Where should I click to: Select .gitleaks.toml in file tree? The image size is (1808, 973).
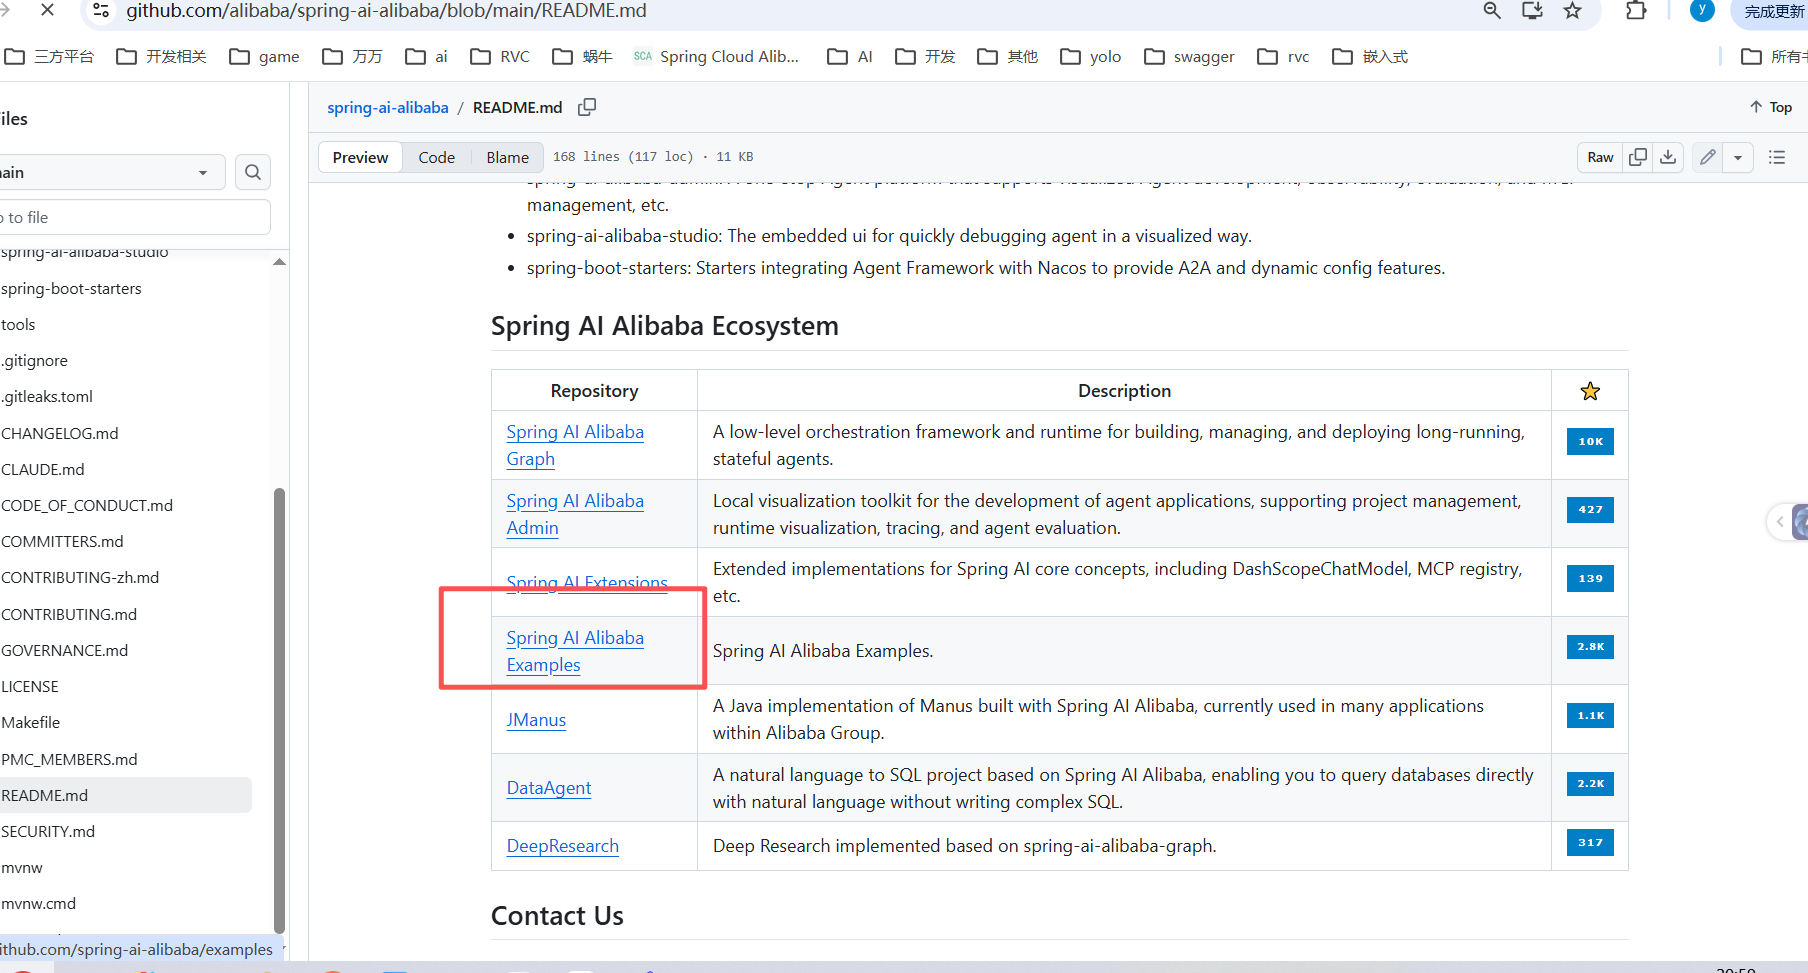point(47,396)
